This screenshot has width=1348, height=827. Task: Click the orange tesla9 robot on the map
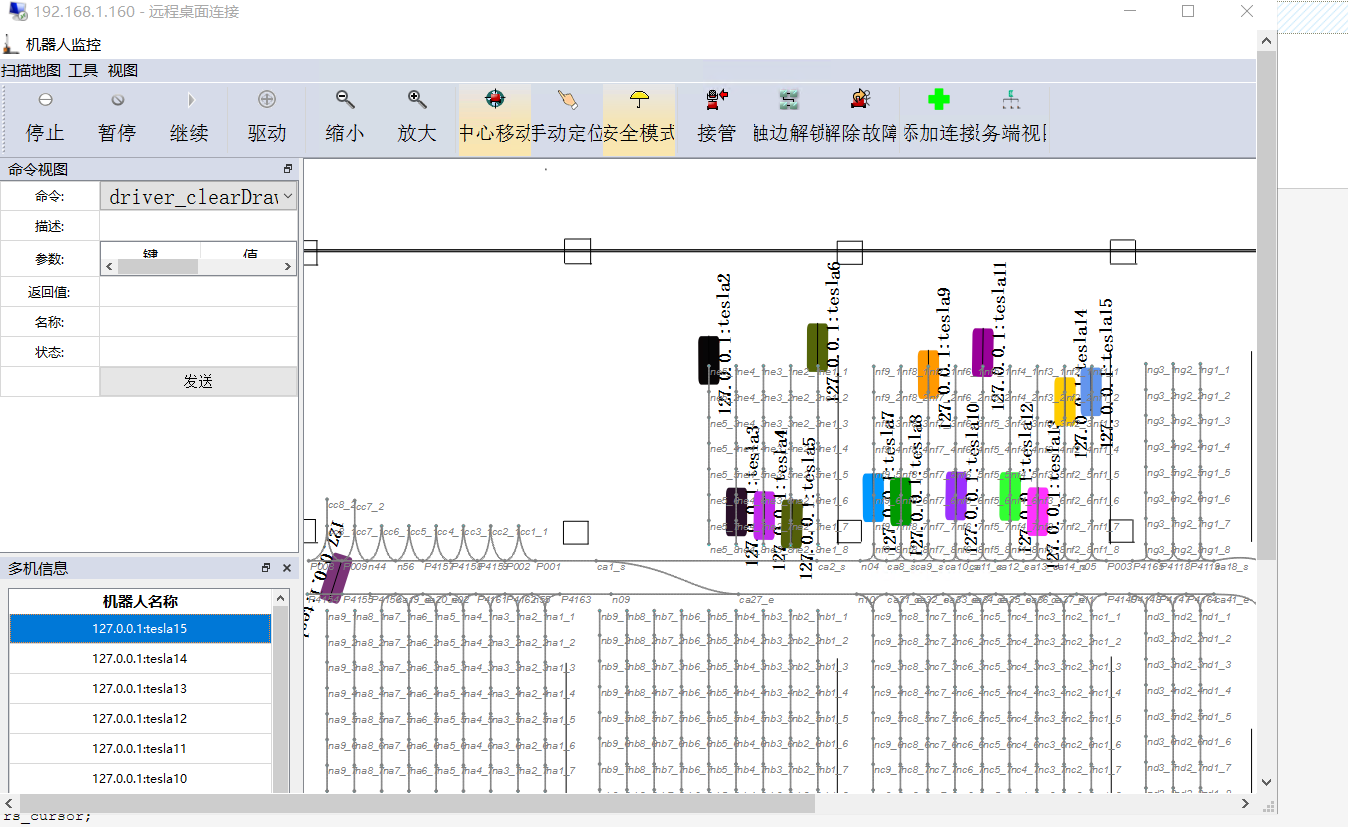[928, 375]
